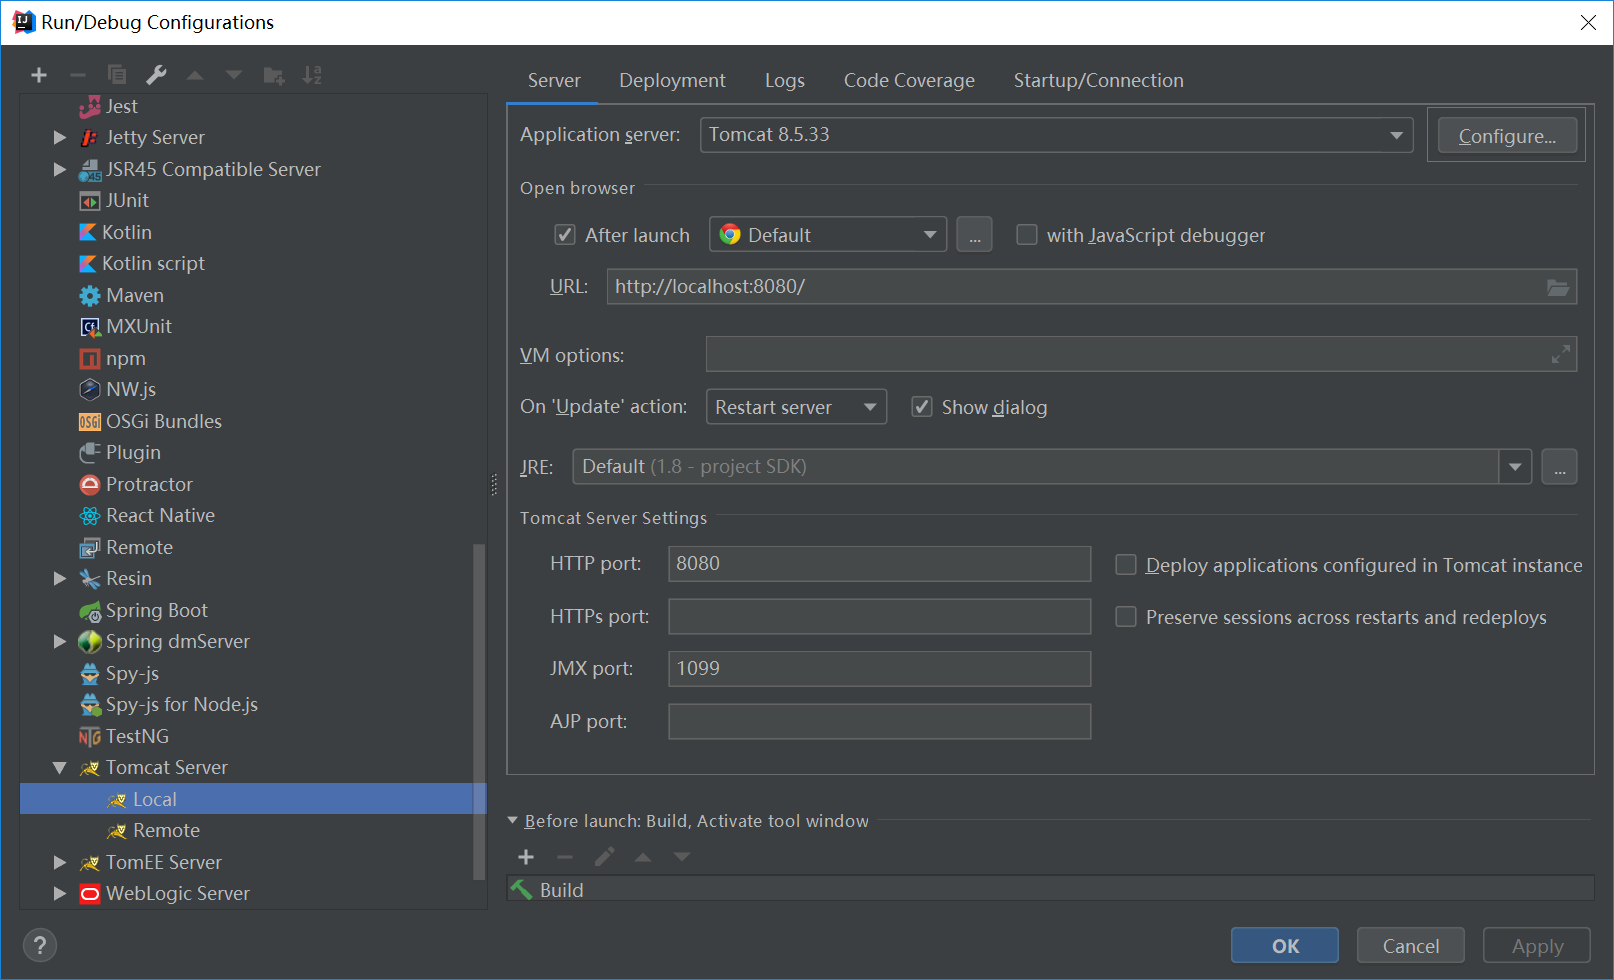Open browser selection ellipsis button
This screenshot has height=980, width=1614.
(975, 235)
